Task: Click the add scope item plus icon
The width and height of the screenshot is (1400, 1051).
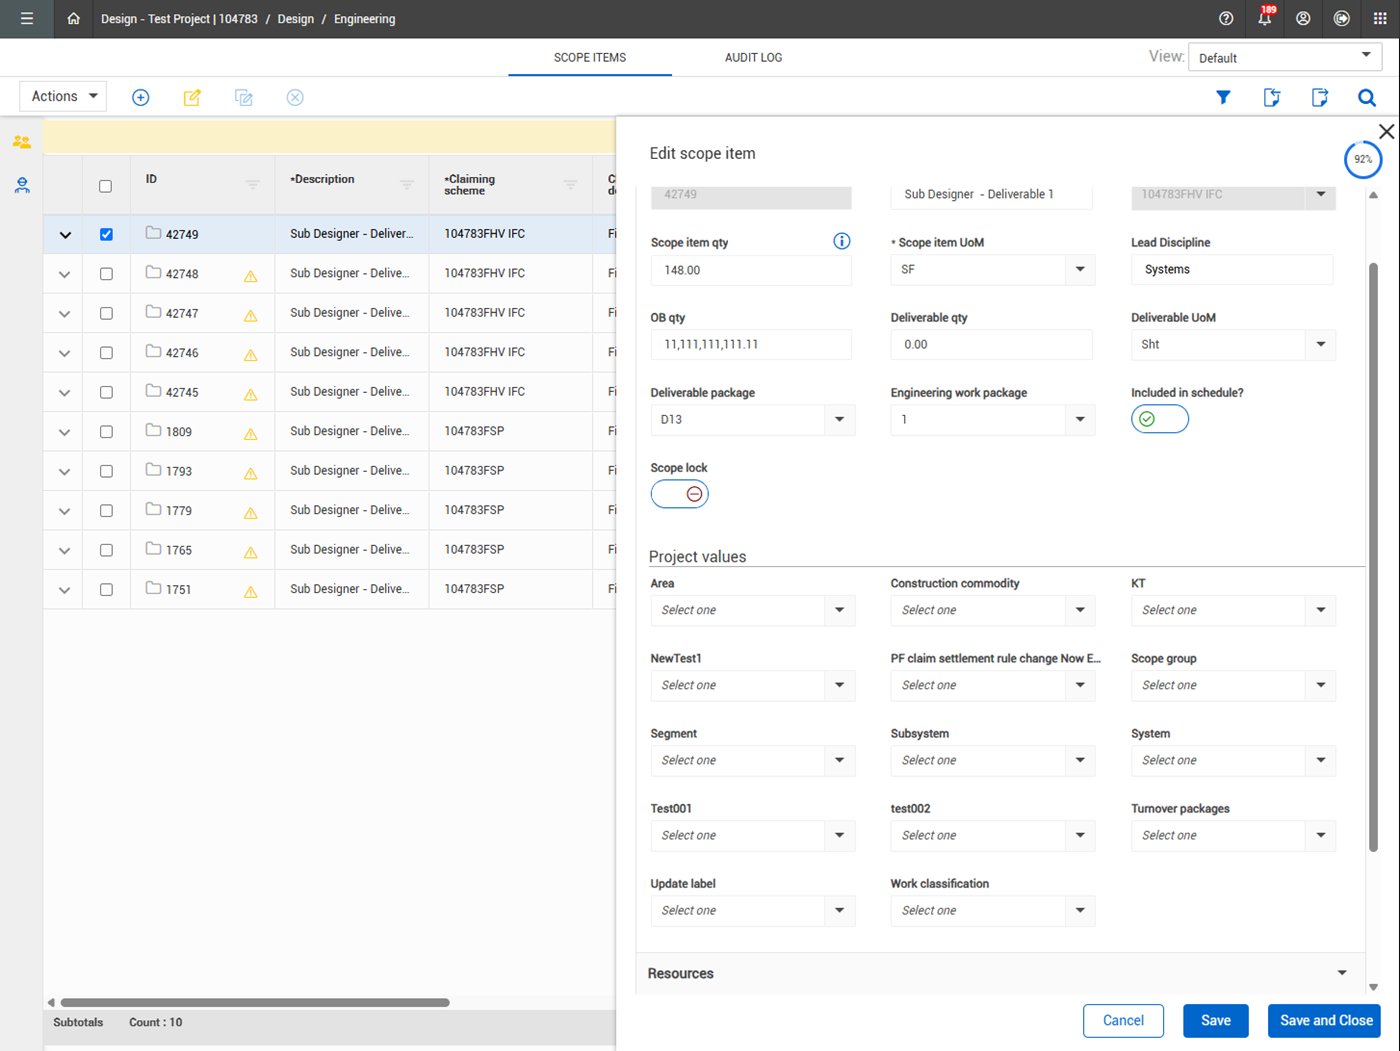Action: pyautogui.click(x=141, y=97)
